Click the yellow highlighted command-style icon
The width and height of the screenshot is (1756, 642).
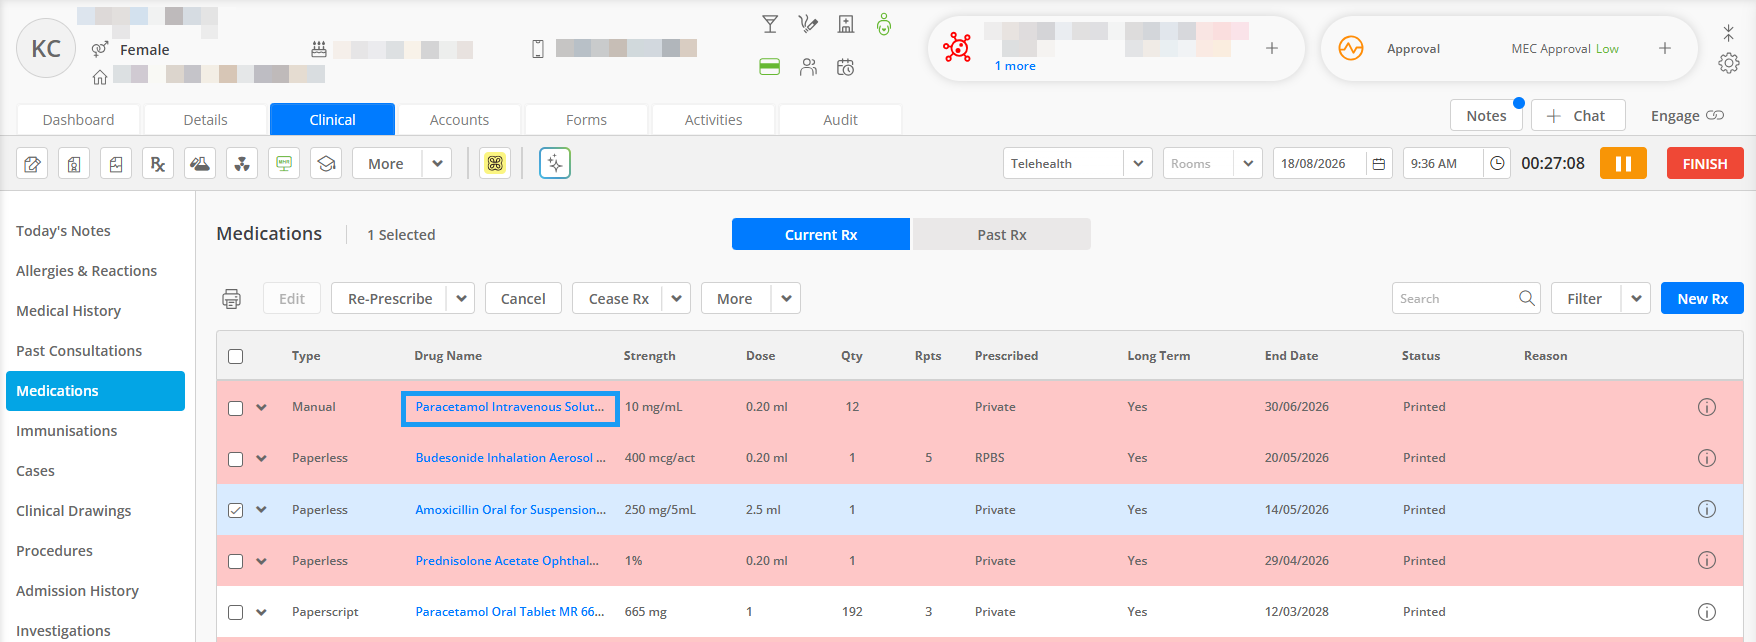(495, 164)
